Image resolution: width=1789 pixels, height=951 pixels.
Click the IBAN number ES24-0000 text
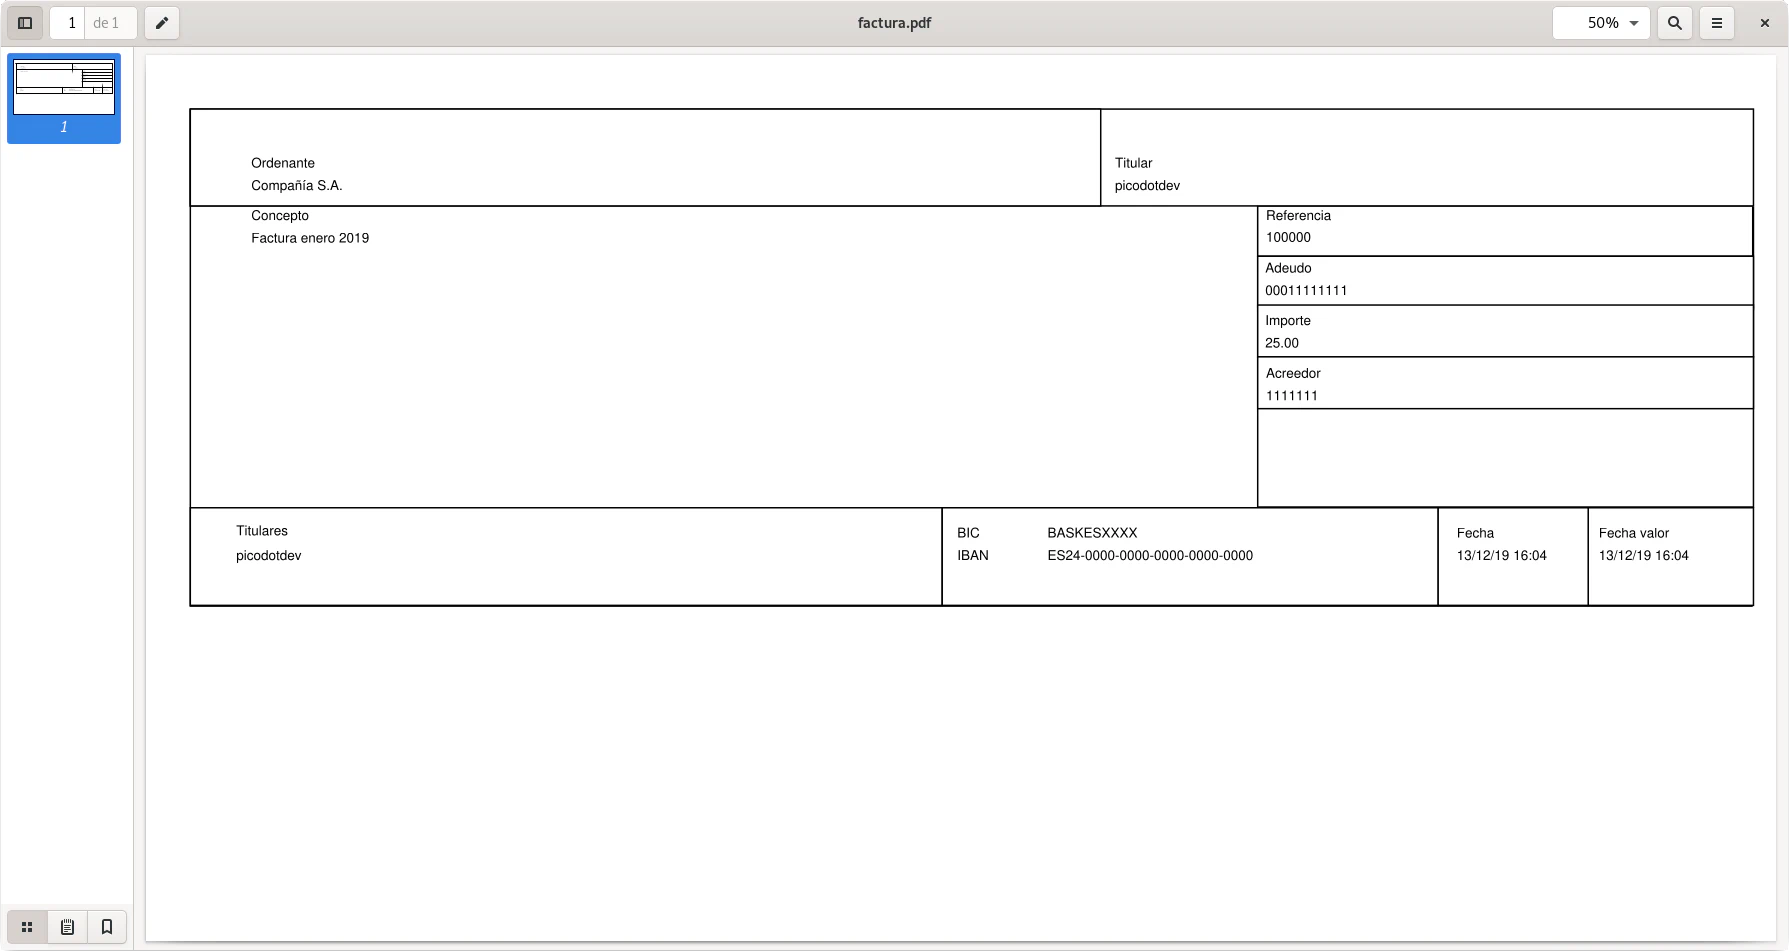coord(1150,556)
